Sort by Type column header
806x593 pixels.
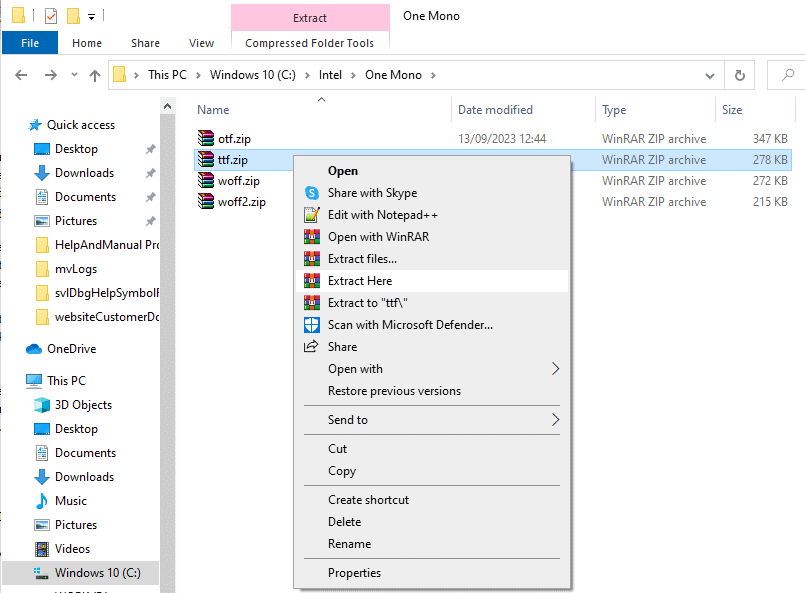tap(655, 110)
